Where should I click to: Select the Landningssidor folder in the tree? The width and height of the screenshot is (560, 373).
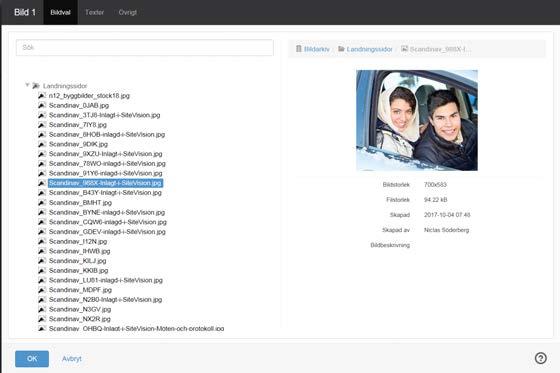(x=65, y=86)
